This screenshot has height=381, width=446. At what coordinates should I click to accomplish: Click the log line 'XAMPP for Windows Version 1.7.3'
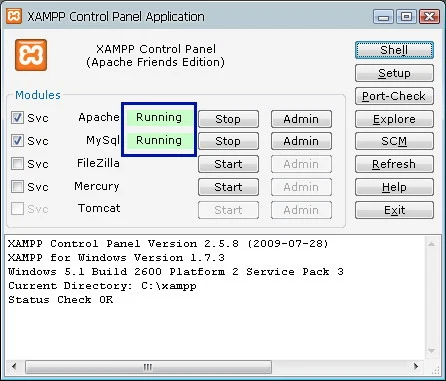click(x=116, y=258)
